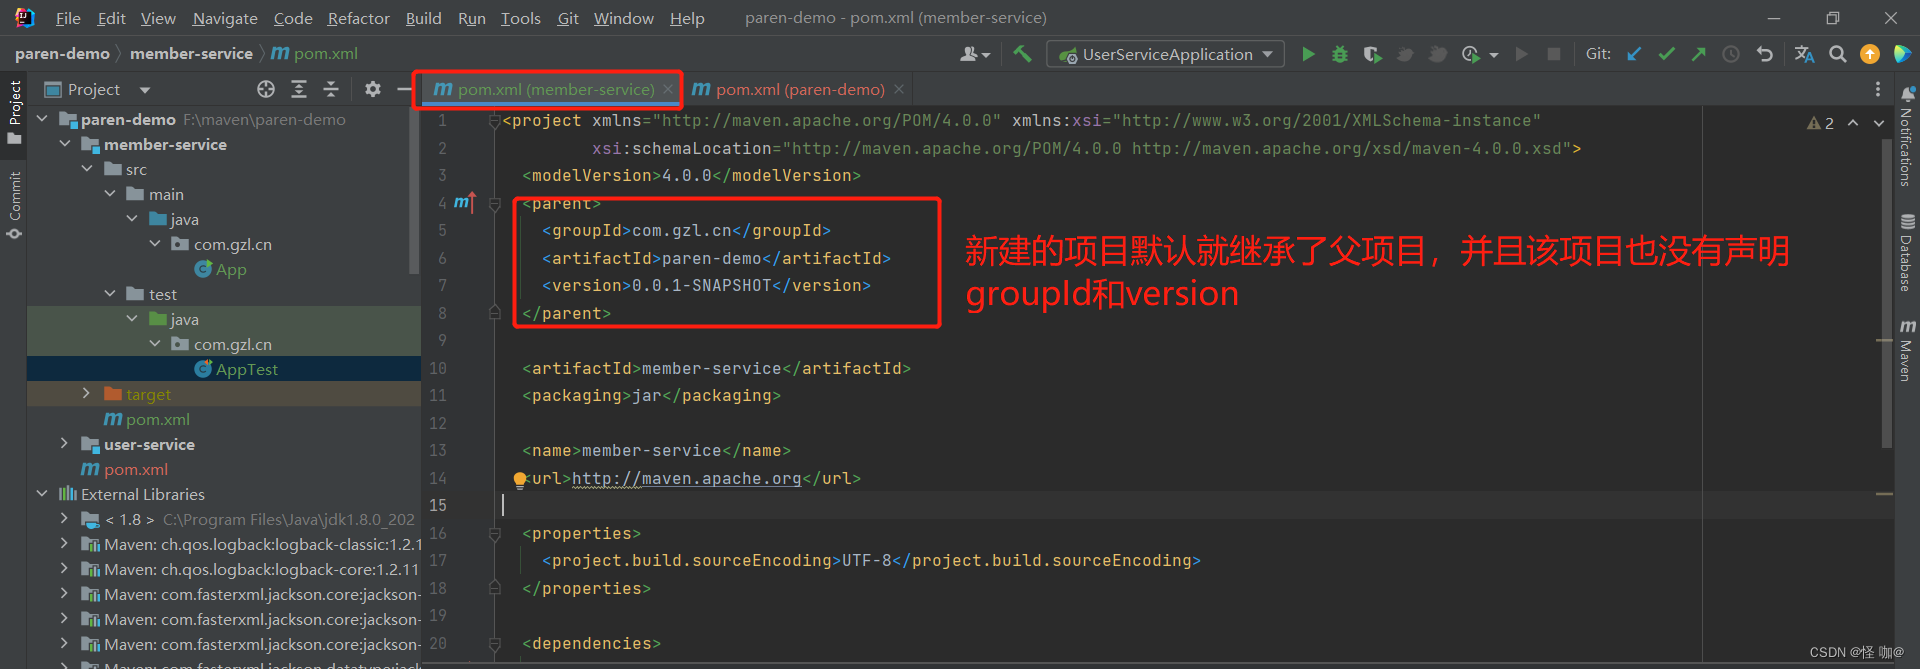The height and width of the screenshot is (669, 1920).
Task: Click the parent POM gutter marker on line 4
Action: click(465, 202)
